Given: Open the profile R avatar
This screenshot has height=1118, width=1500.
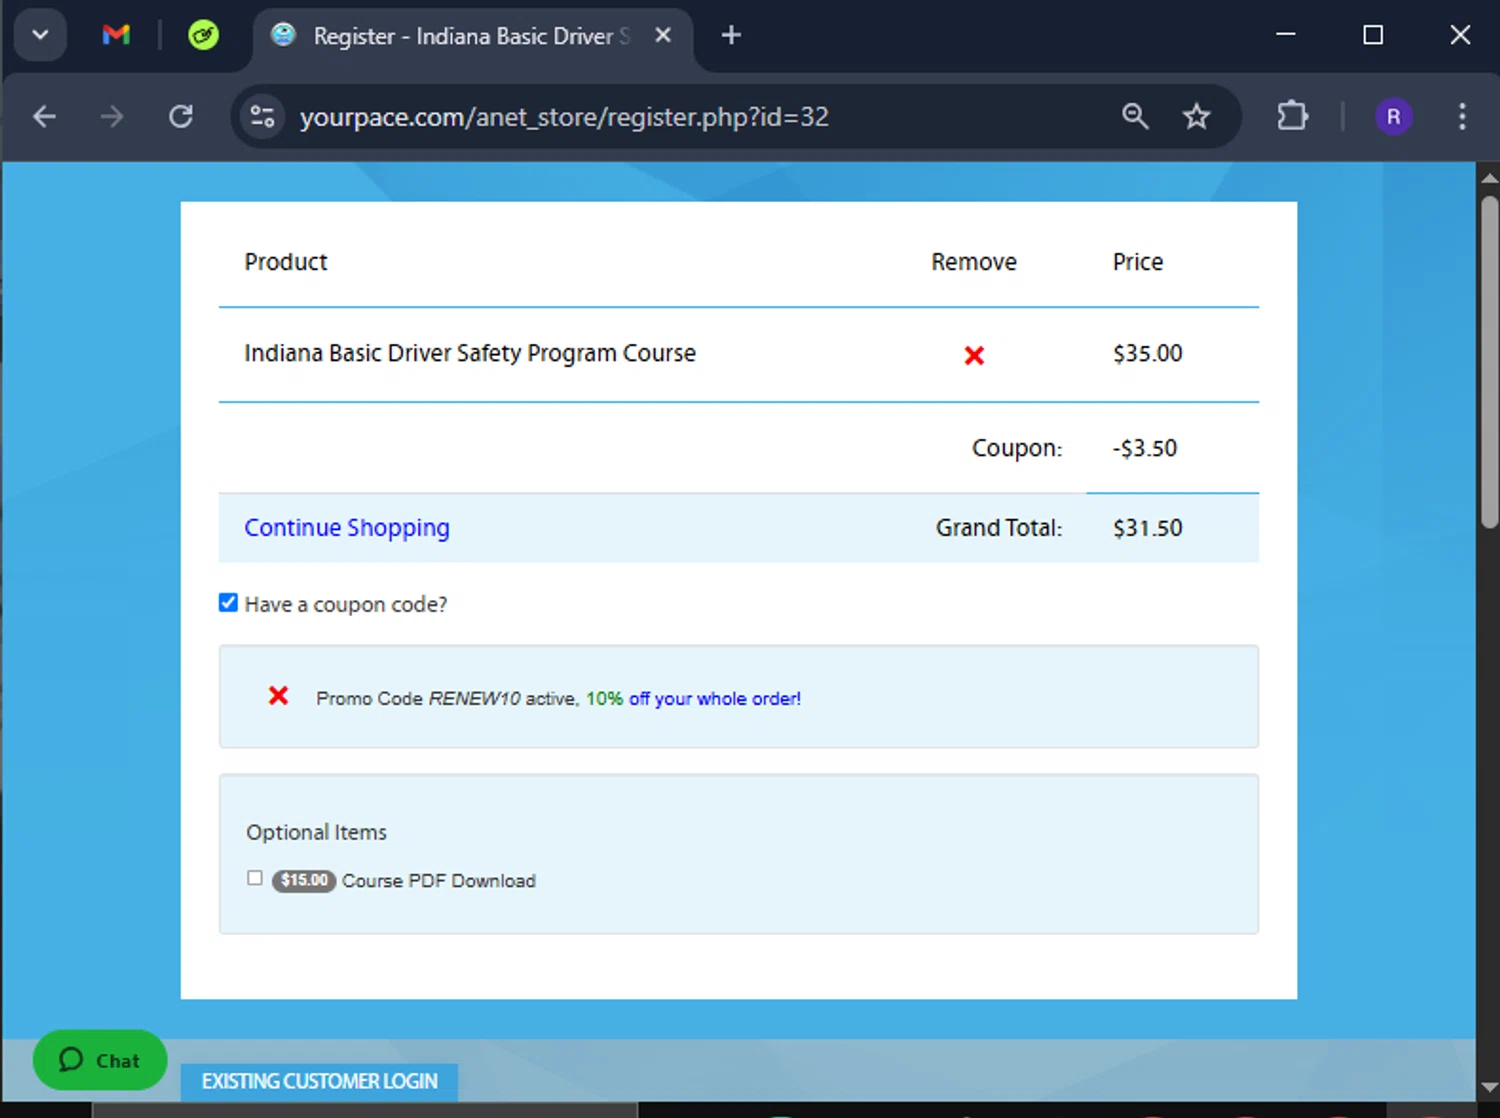Looking at the screenshot, I should coord(1393,117).
